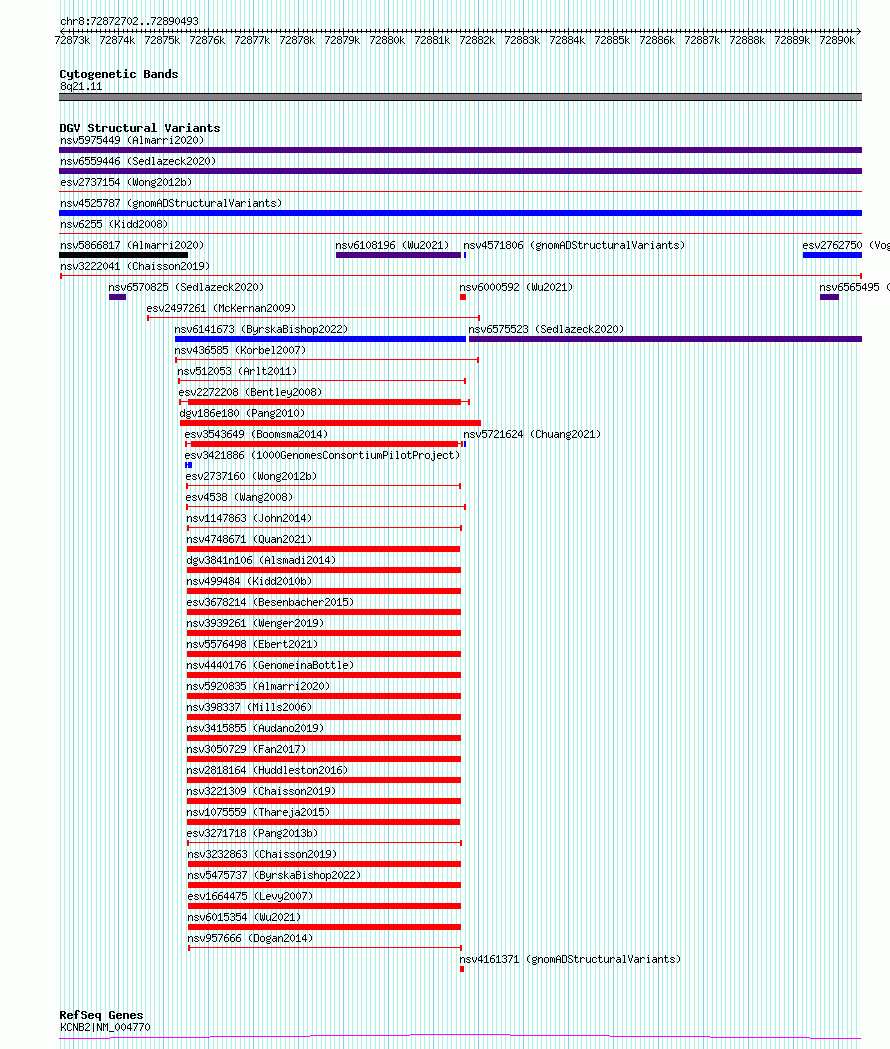Click the tiny blue esv3421886 marker
This screenshot has width=890, height=1049.
pos(189,465)
